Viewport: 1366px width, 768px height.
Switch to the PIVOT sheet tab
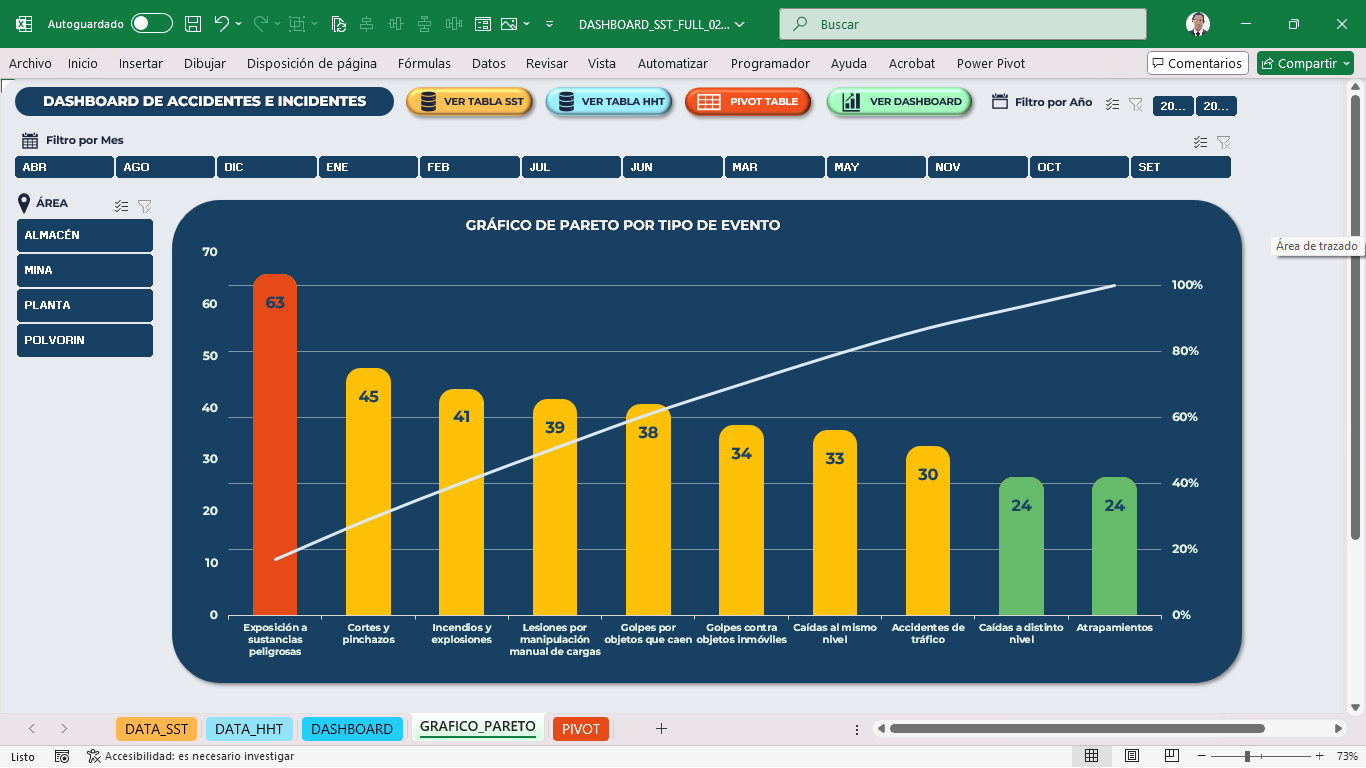[581, 729]
